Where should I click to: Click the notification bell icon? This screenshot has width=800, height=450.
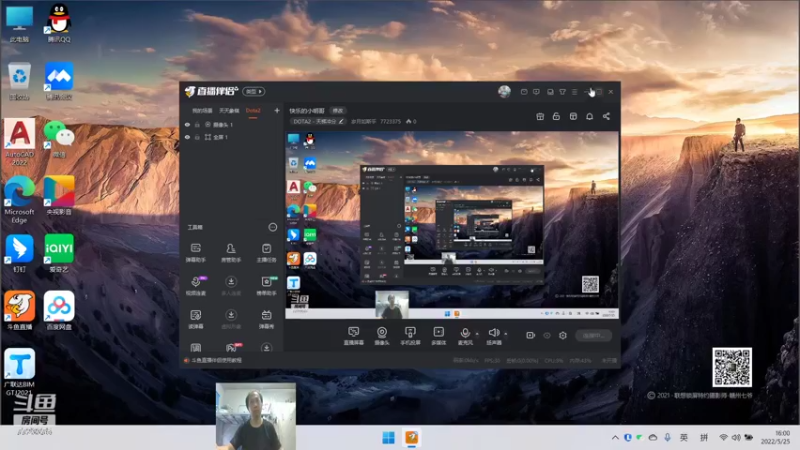click(x=589, y=116)
